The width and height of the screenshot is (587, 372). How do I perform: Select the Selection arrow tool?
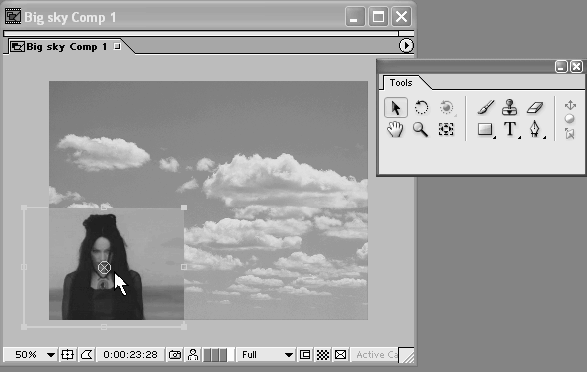(396, 108)
